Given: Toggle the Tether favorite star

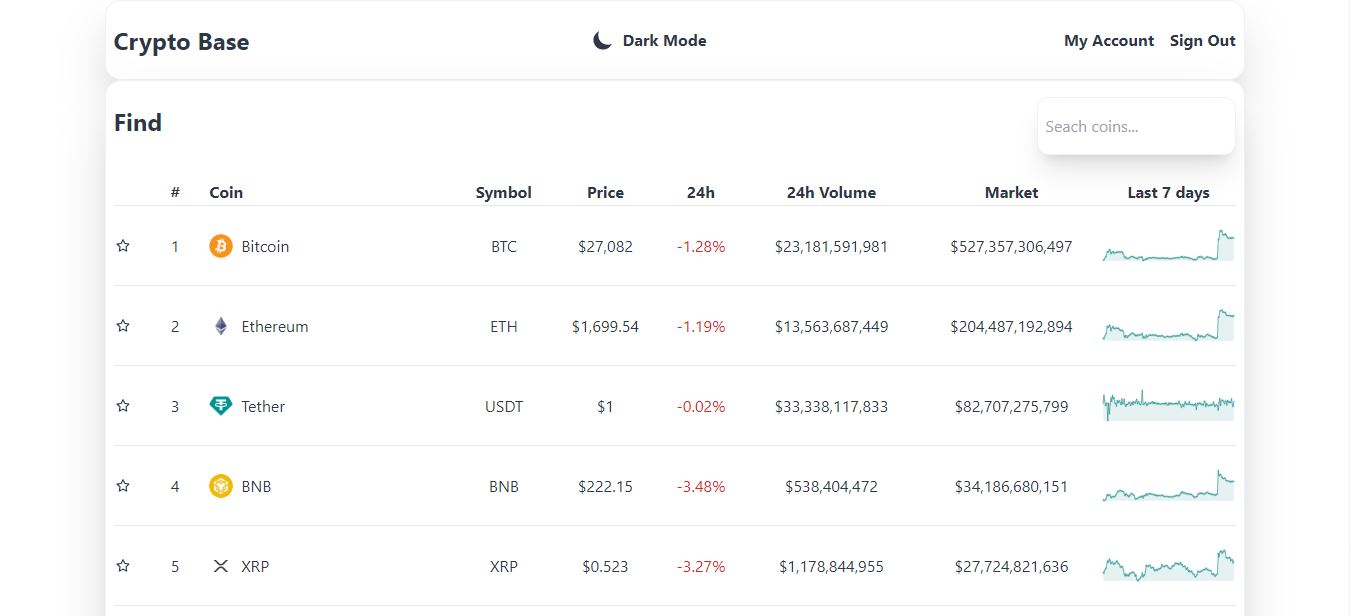Looking at the screenshot, I should click(123, 406).
